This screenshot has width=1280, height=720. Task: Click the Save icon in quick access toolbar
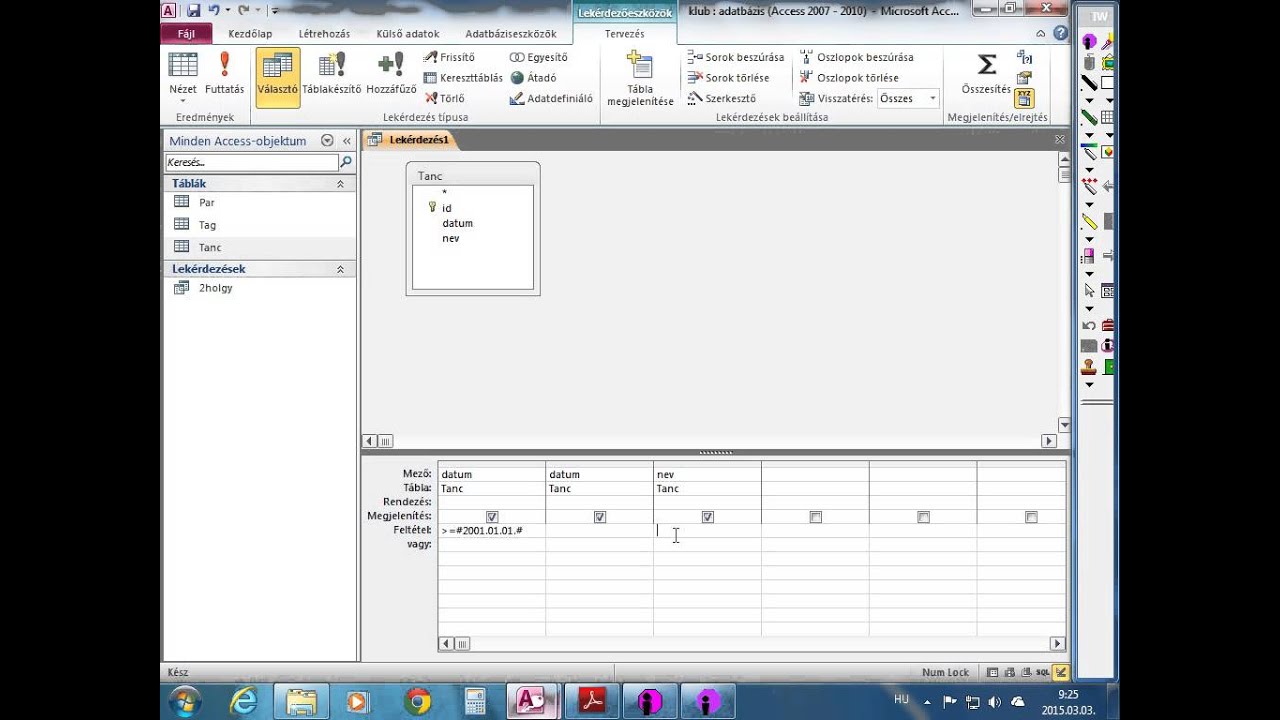tap(192, 9)
